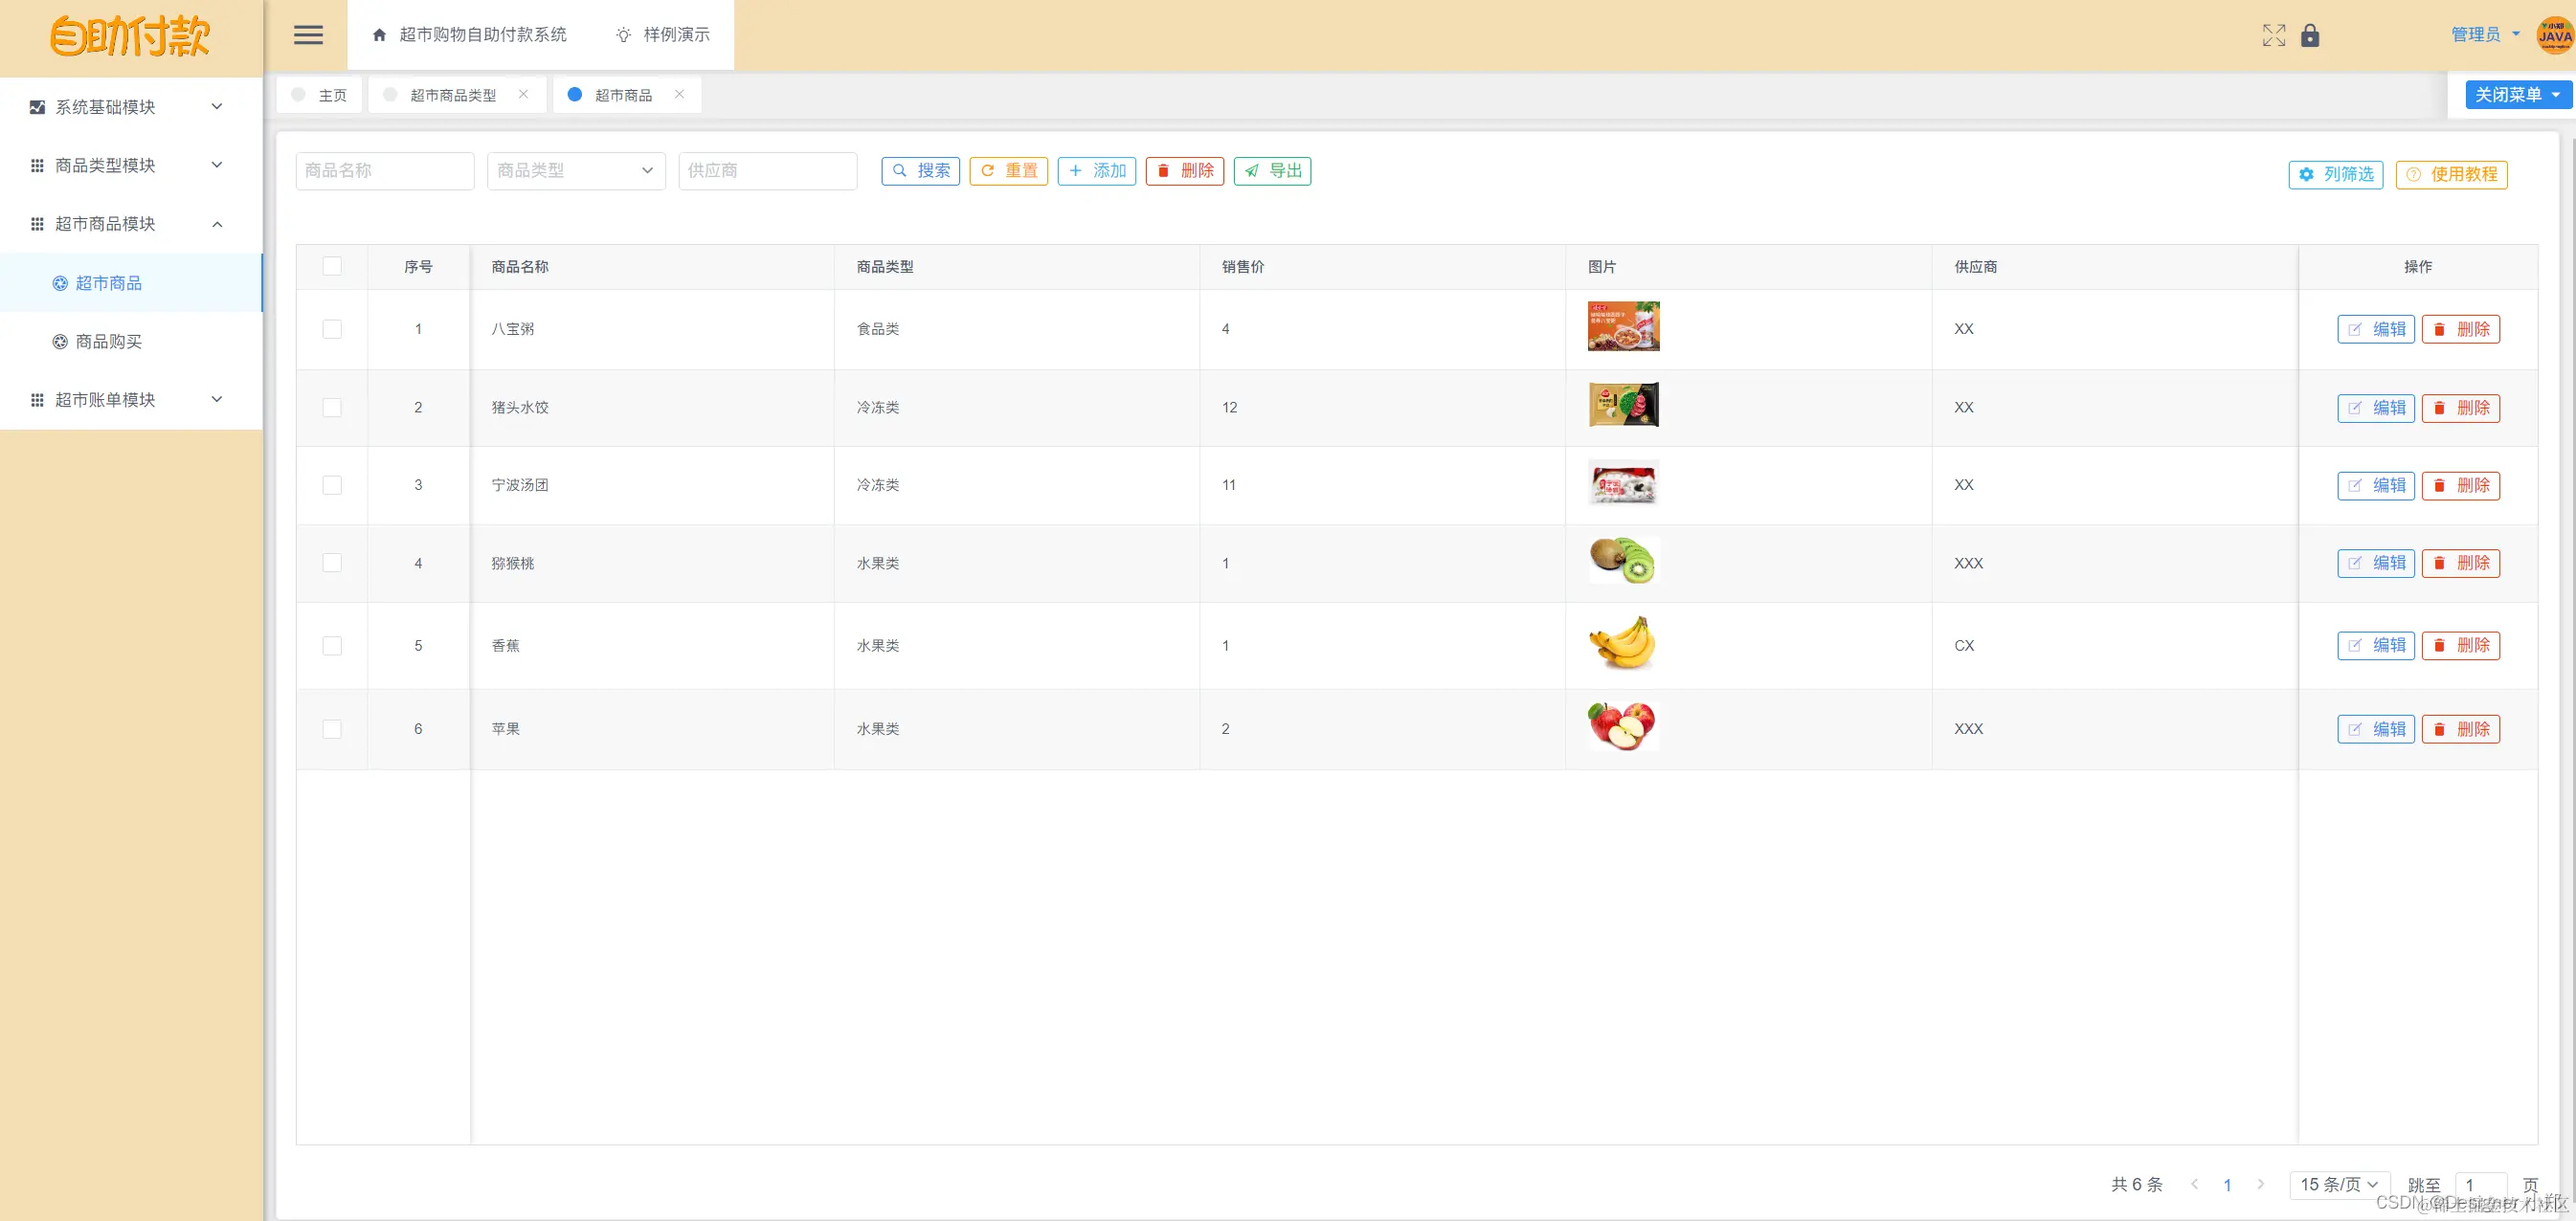Image resolution: width=2576 pixels, height=1221 pixels.
Task: Click the lock screen icon
Action: tap(2309, 35)
